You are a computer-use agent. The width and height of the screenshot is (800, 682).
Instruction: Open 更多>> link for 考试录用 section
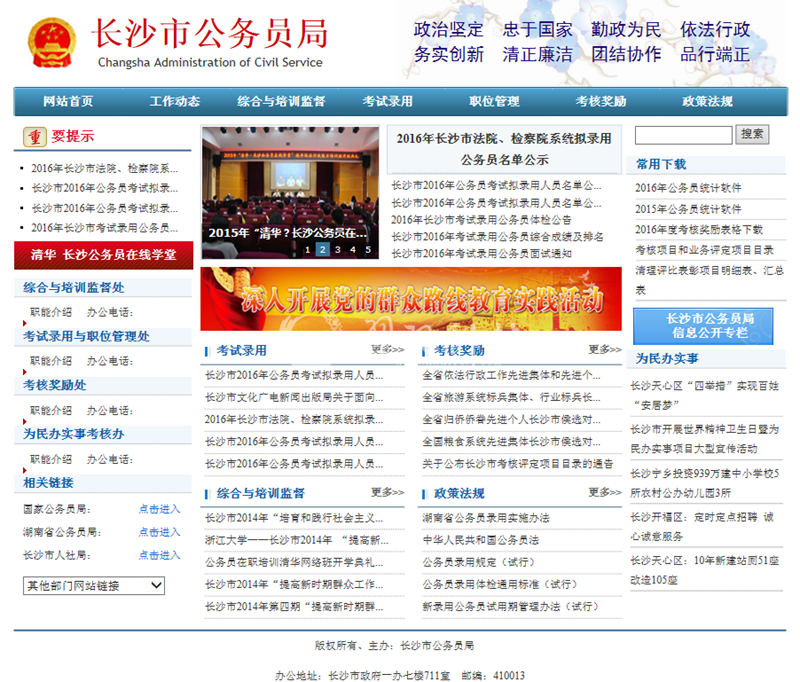tap(388, 349)
